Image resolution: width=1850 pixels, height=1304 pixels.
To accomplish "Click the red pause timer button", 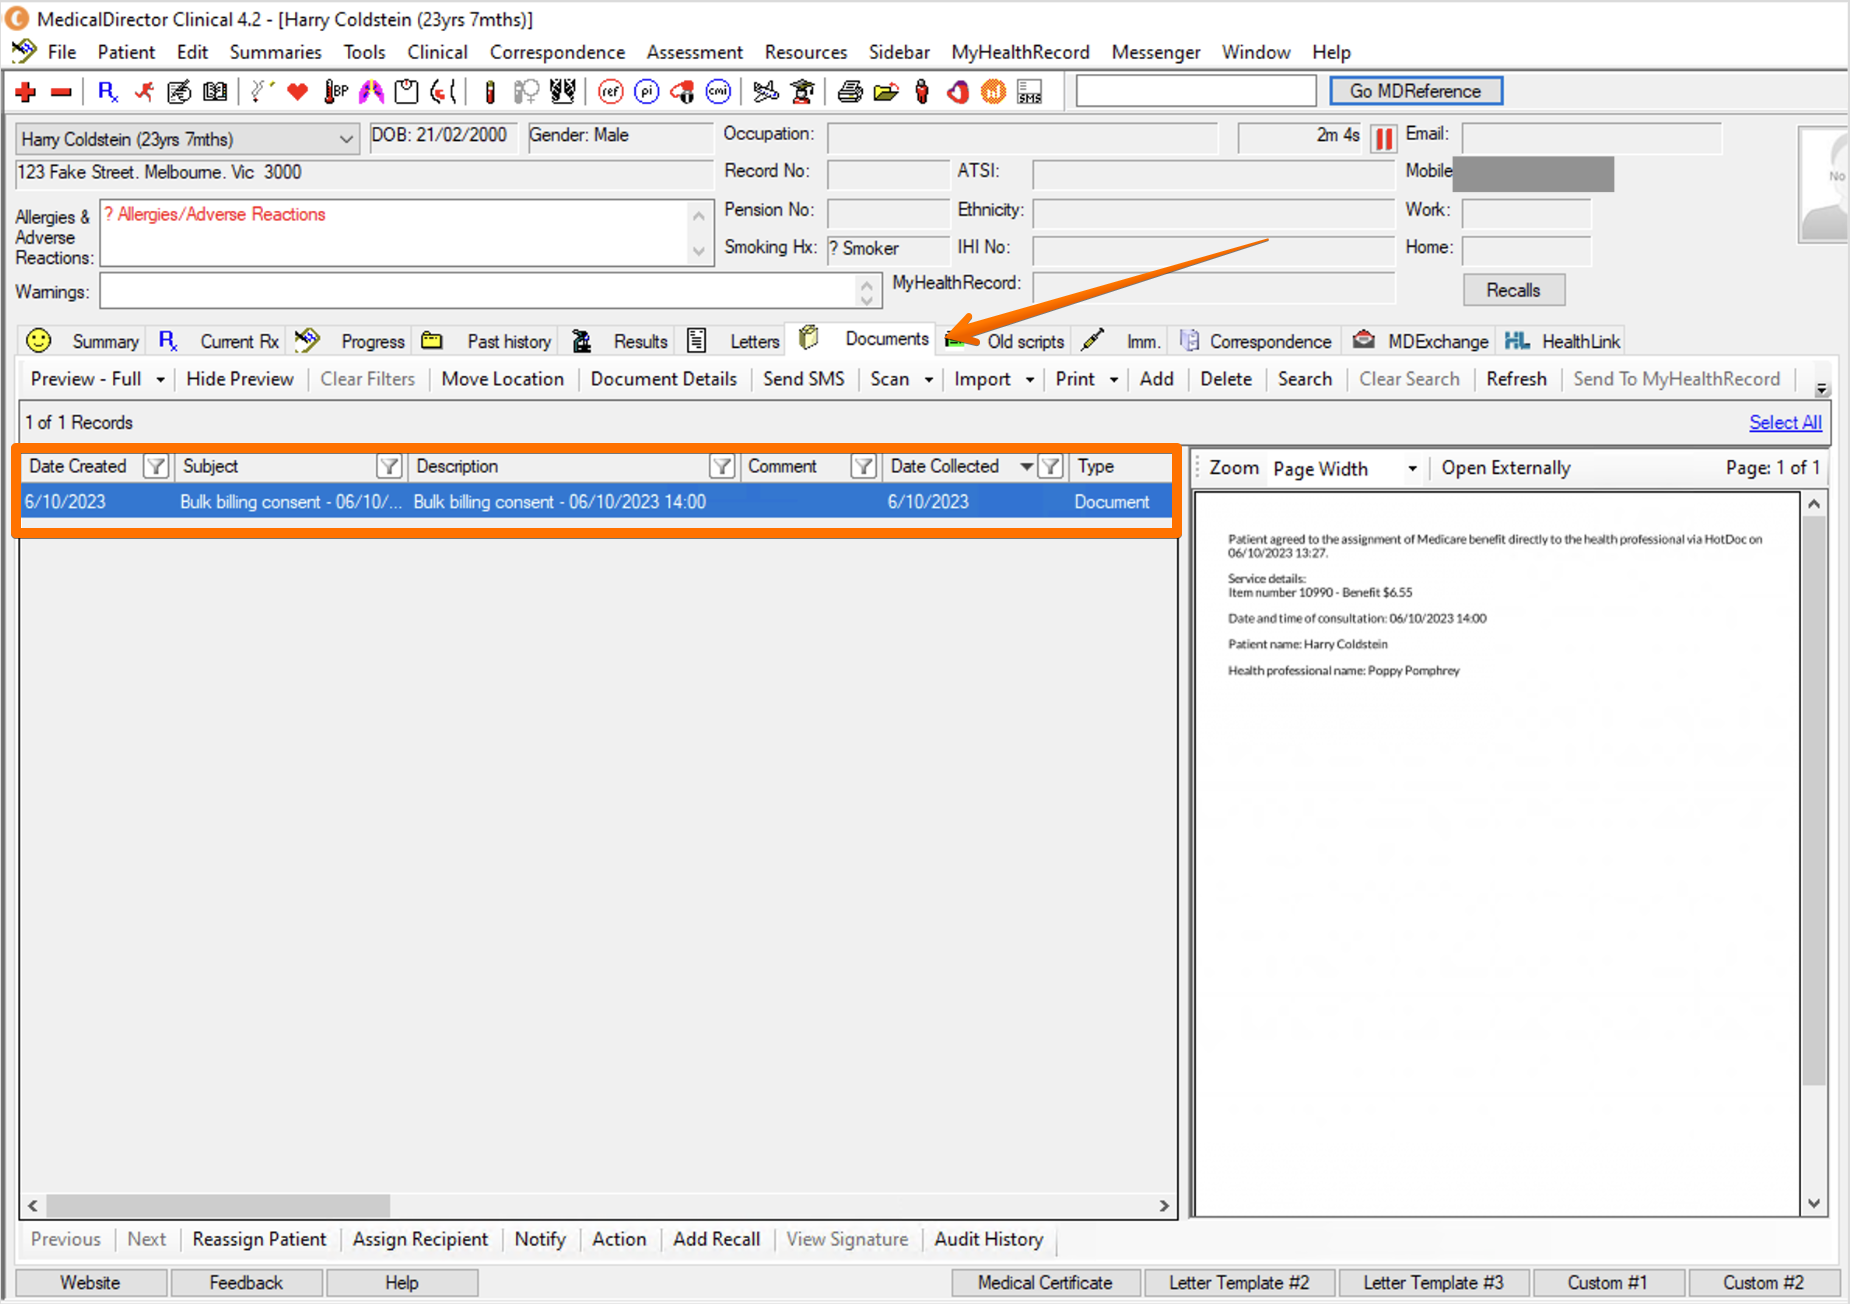I will pos(1384,138).
